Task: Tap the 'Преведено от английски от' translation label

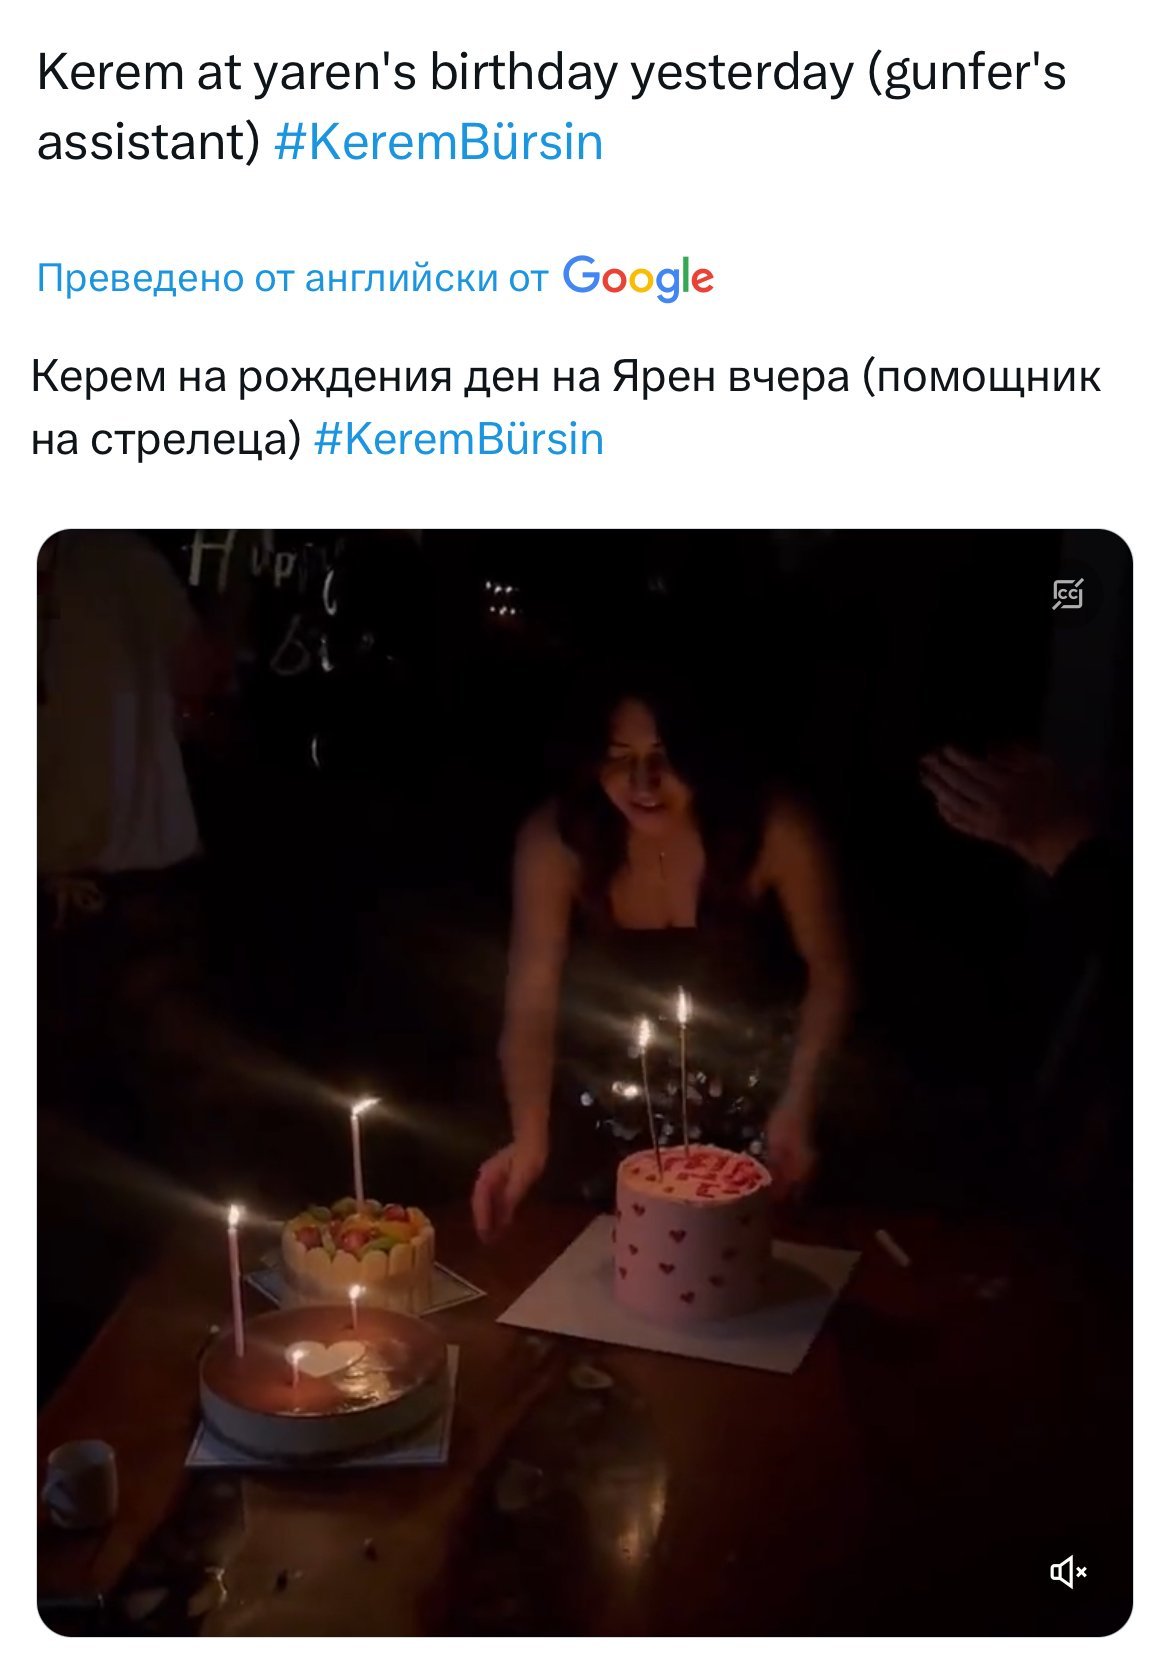Action: [293, 278]
